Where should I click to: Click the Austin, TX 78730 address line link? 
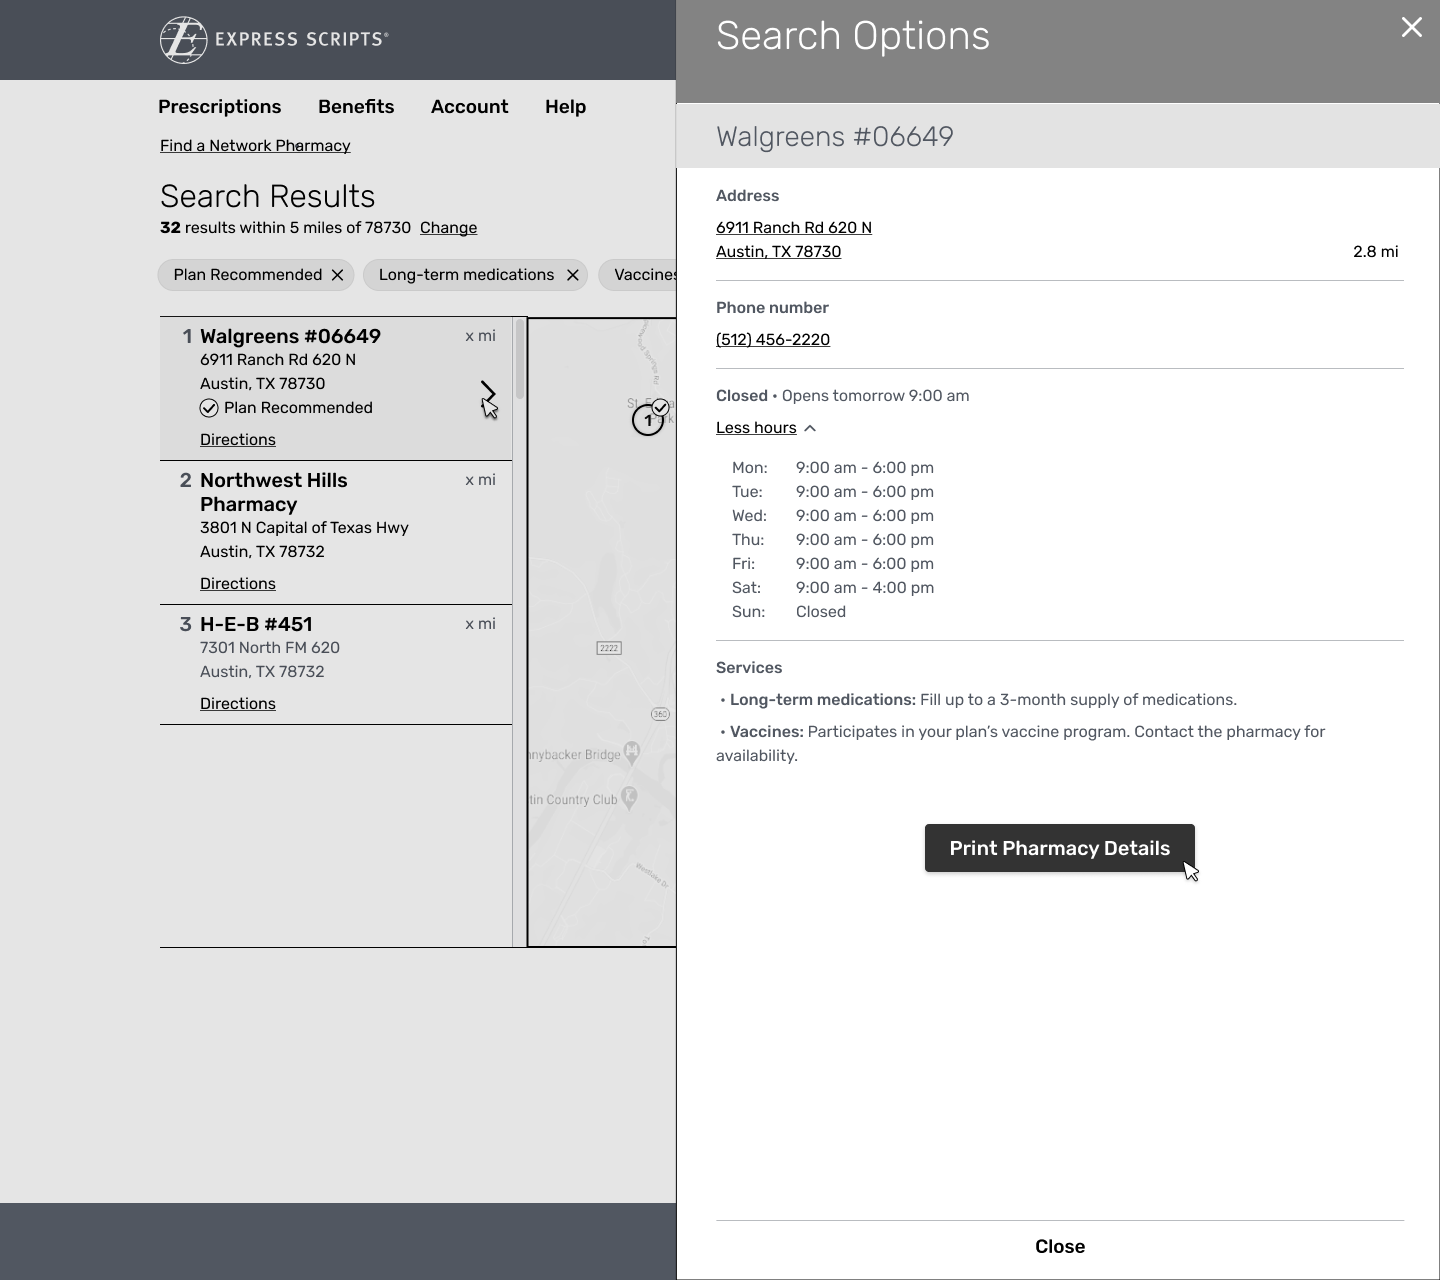tap(778, 252)
